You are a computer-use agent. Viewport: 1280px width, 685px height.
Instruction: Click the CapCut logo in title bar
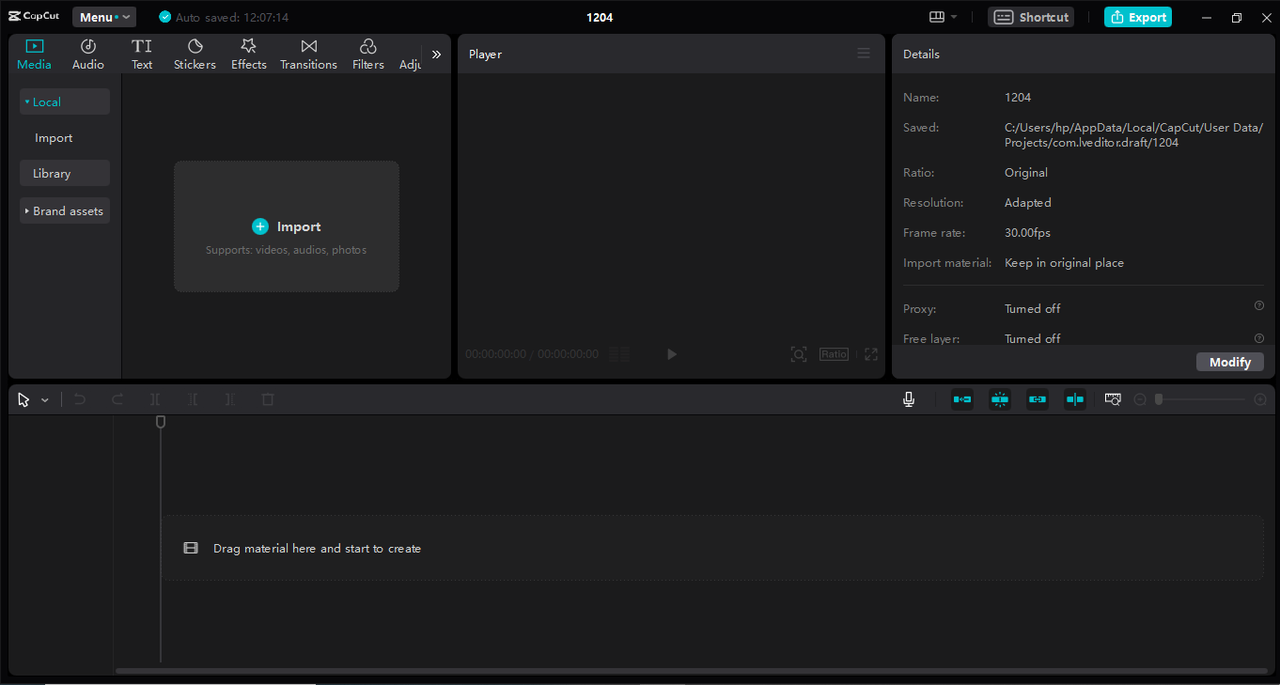34,17
